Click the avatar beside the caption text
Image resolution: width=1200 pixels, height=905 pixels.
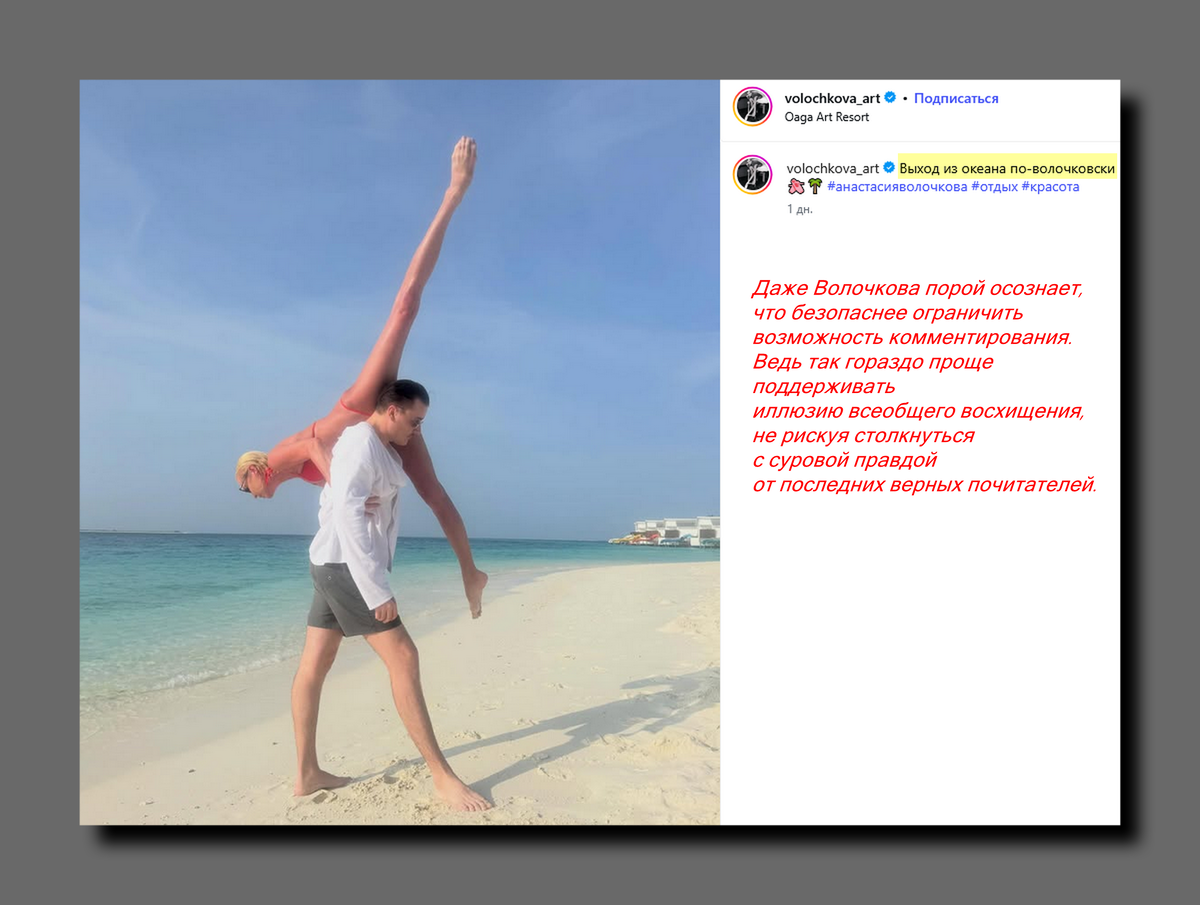tap(753, 175)
